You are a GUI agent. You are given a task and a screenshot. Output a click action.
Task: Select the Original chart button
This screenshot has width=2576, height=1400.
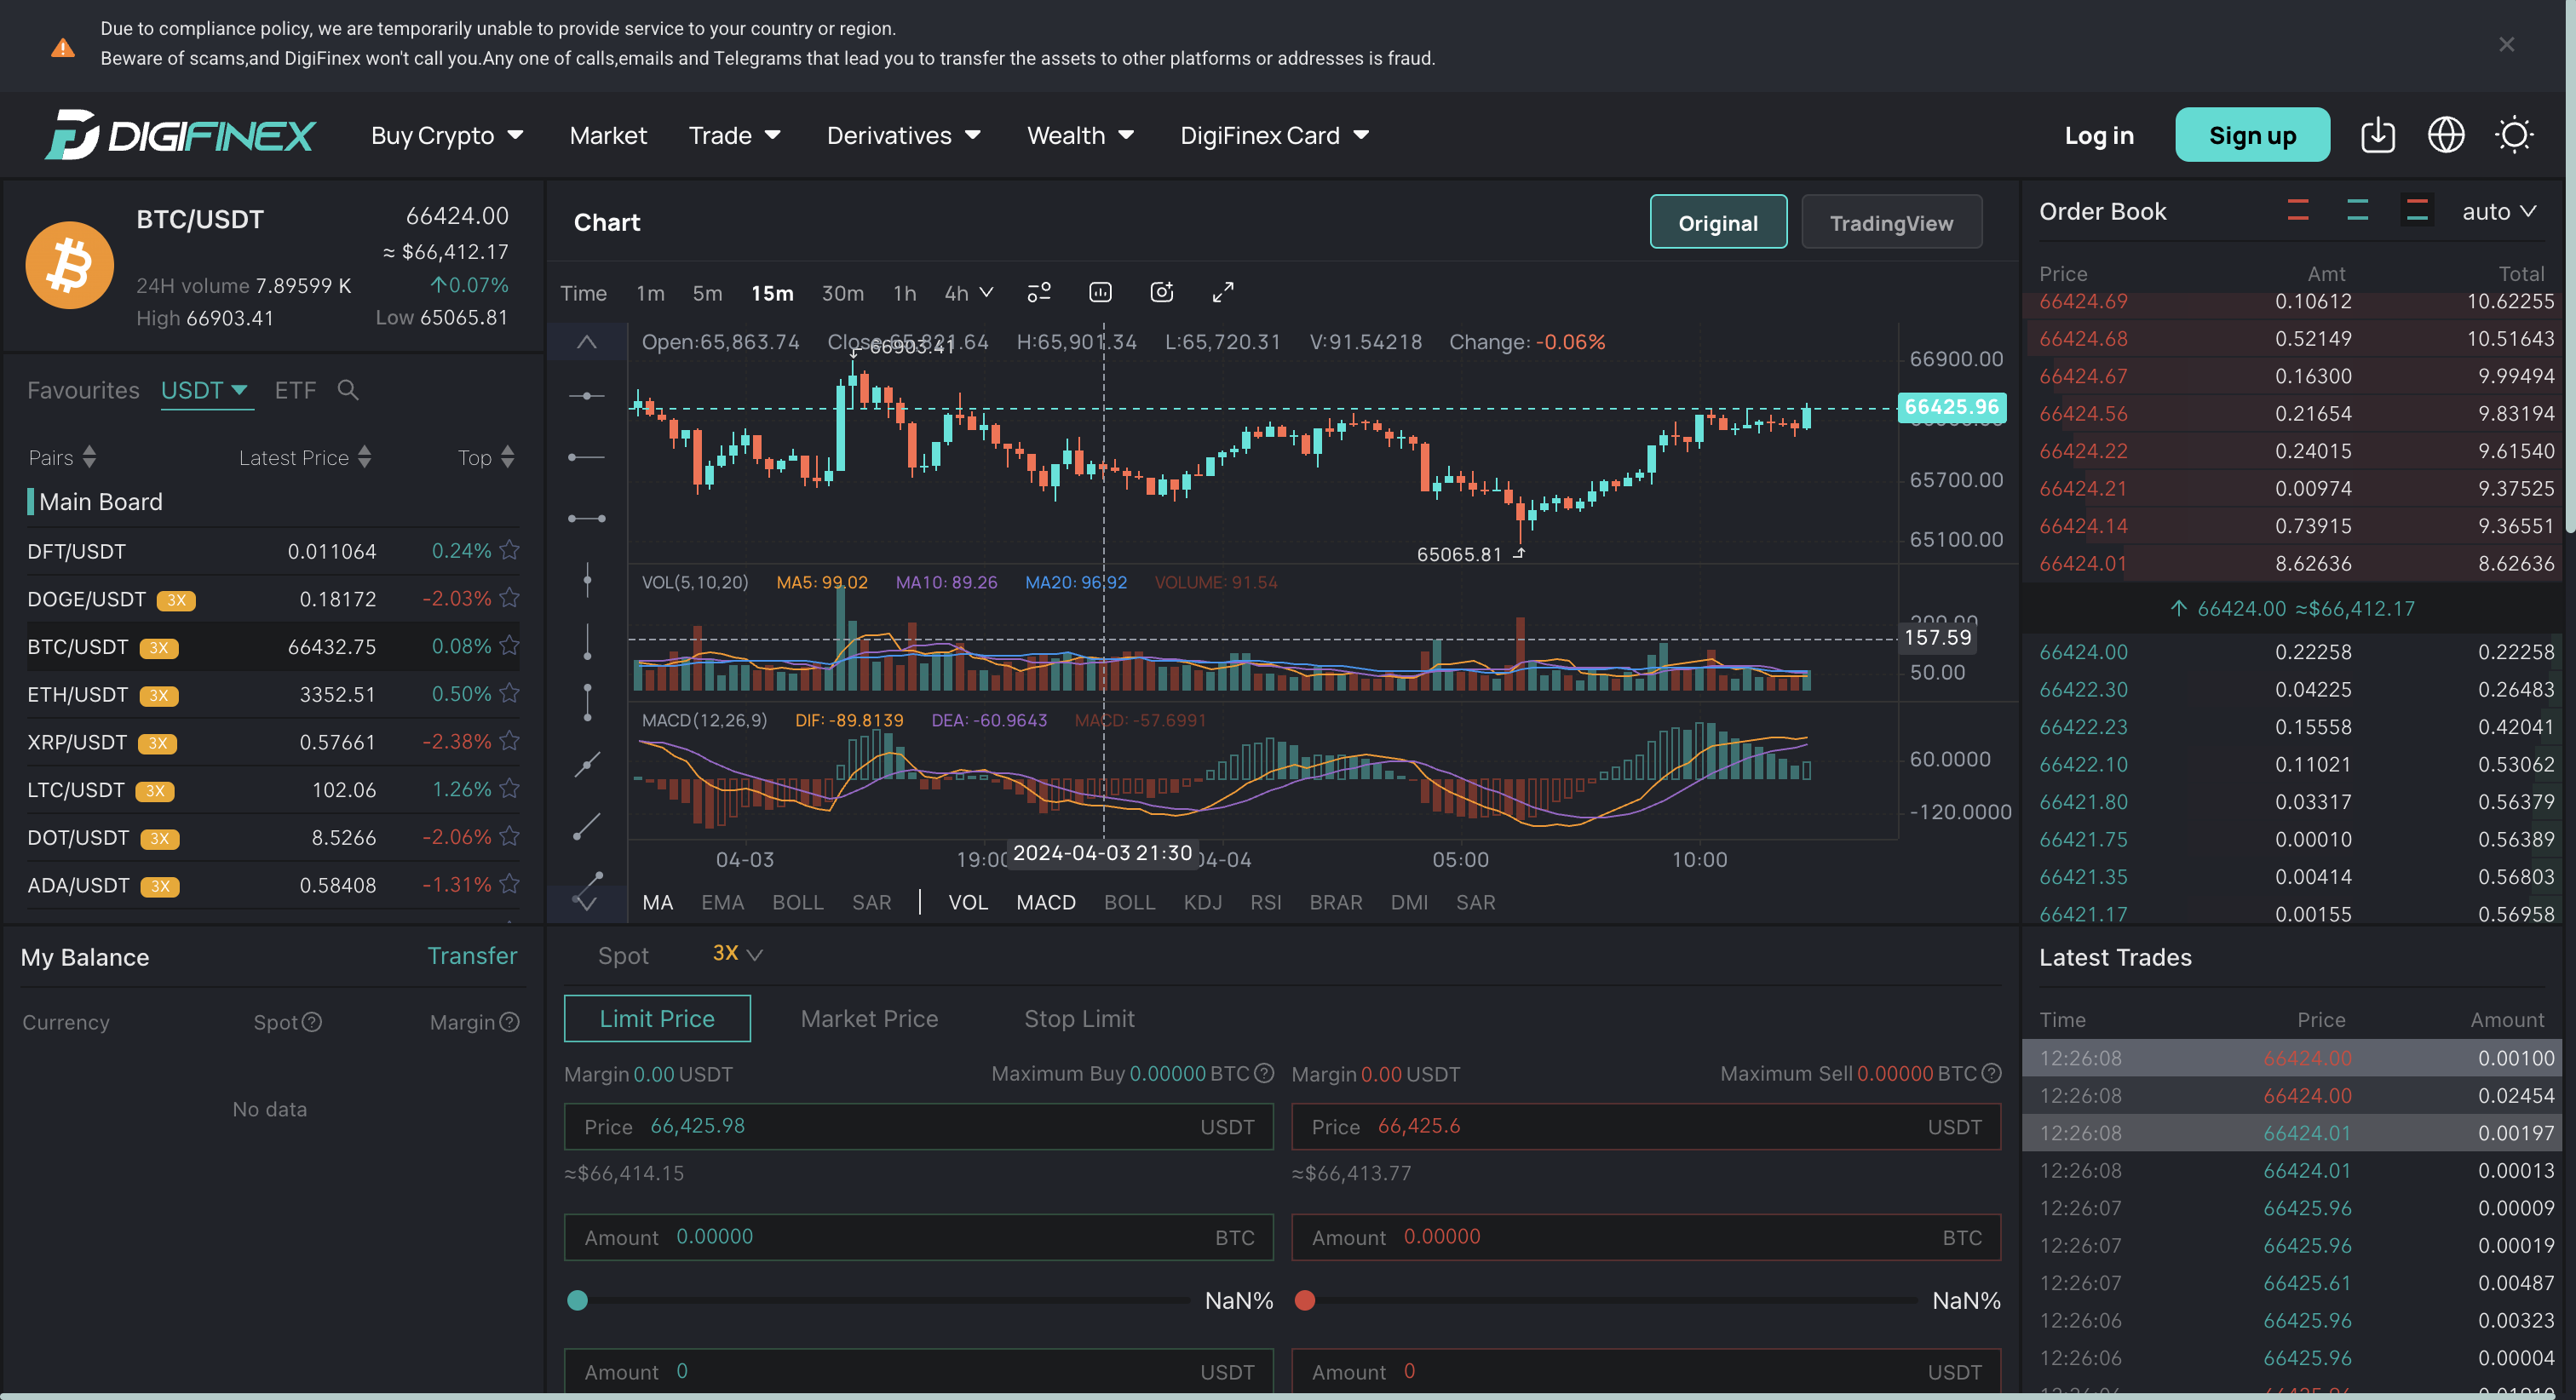(1718, 222)
